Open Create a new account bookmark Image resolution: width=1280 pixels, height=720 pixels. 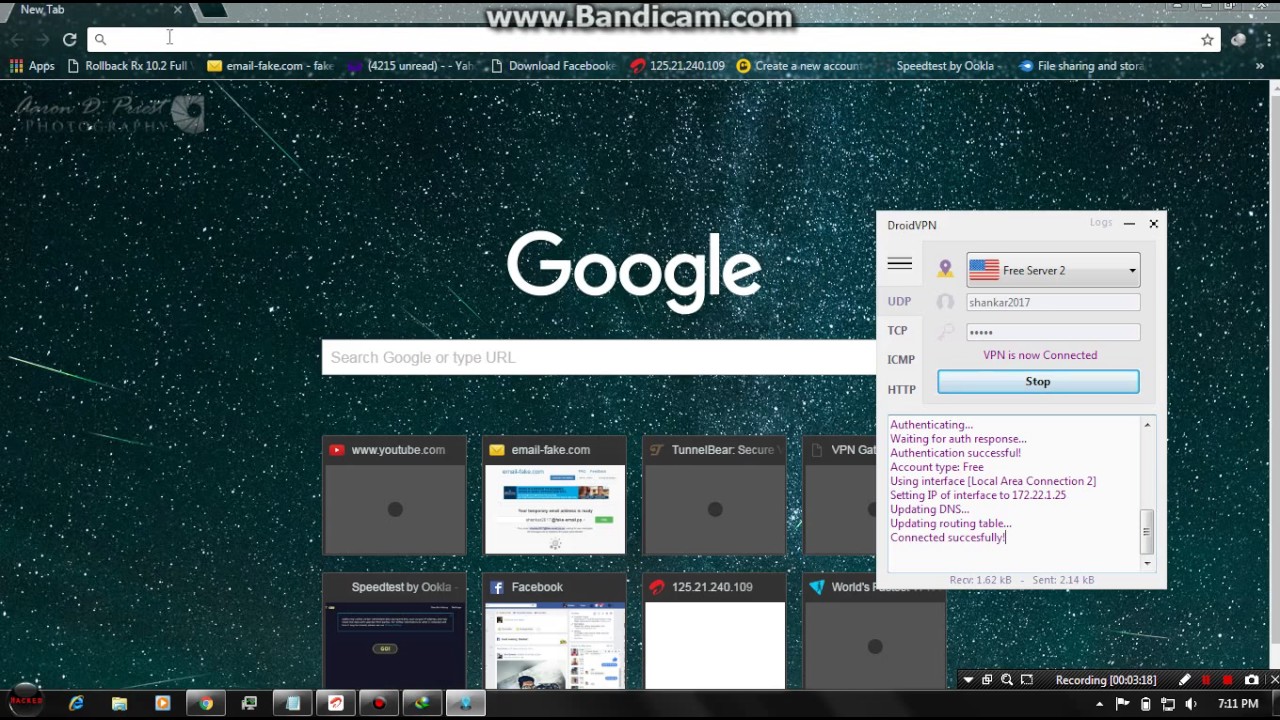799,66
